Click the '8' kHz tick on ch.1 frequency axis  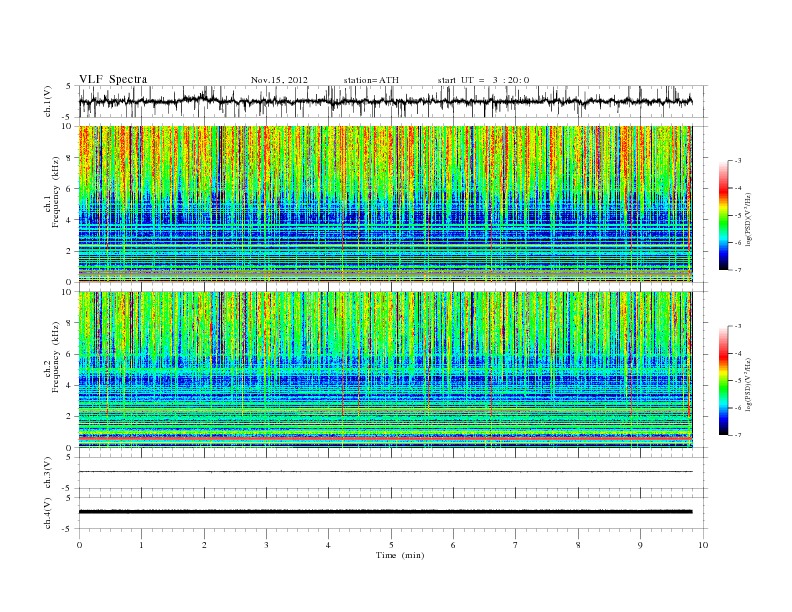coord(70,158)
